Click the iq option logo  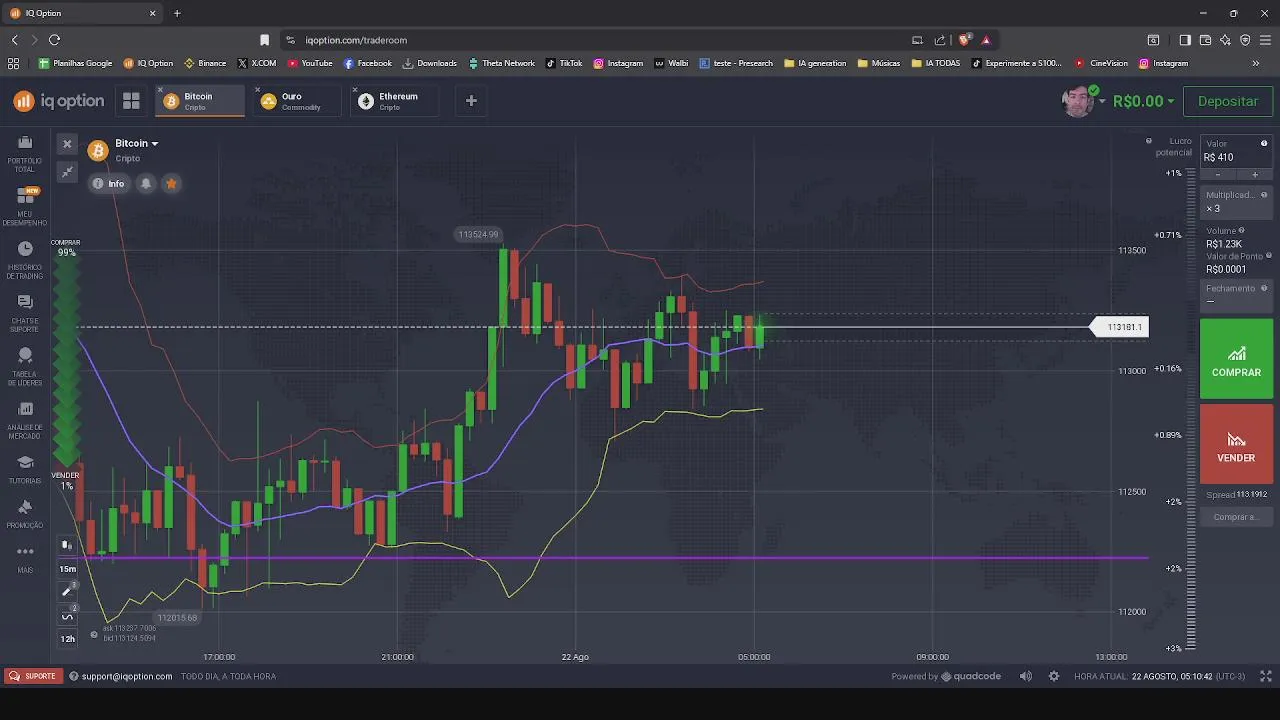pos(59,101)
